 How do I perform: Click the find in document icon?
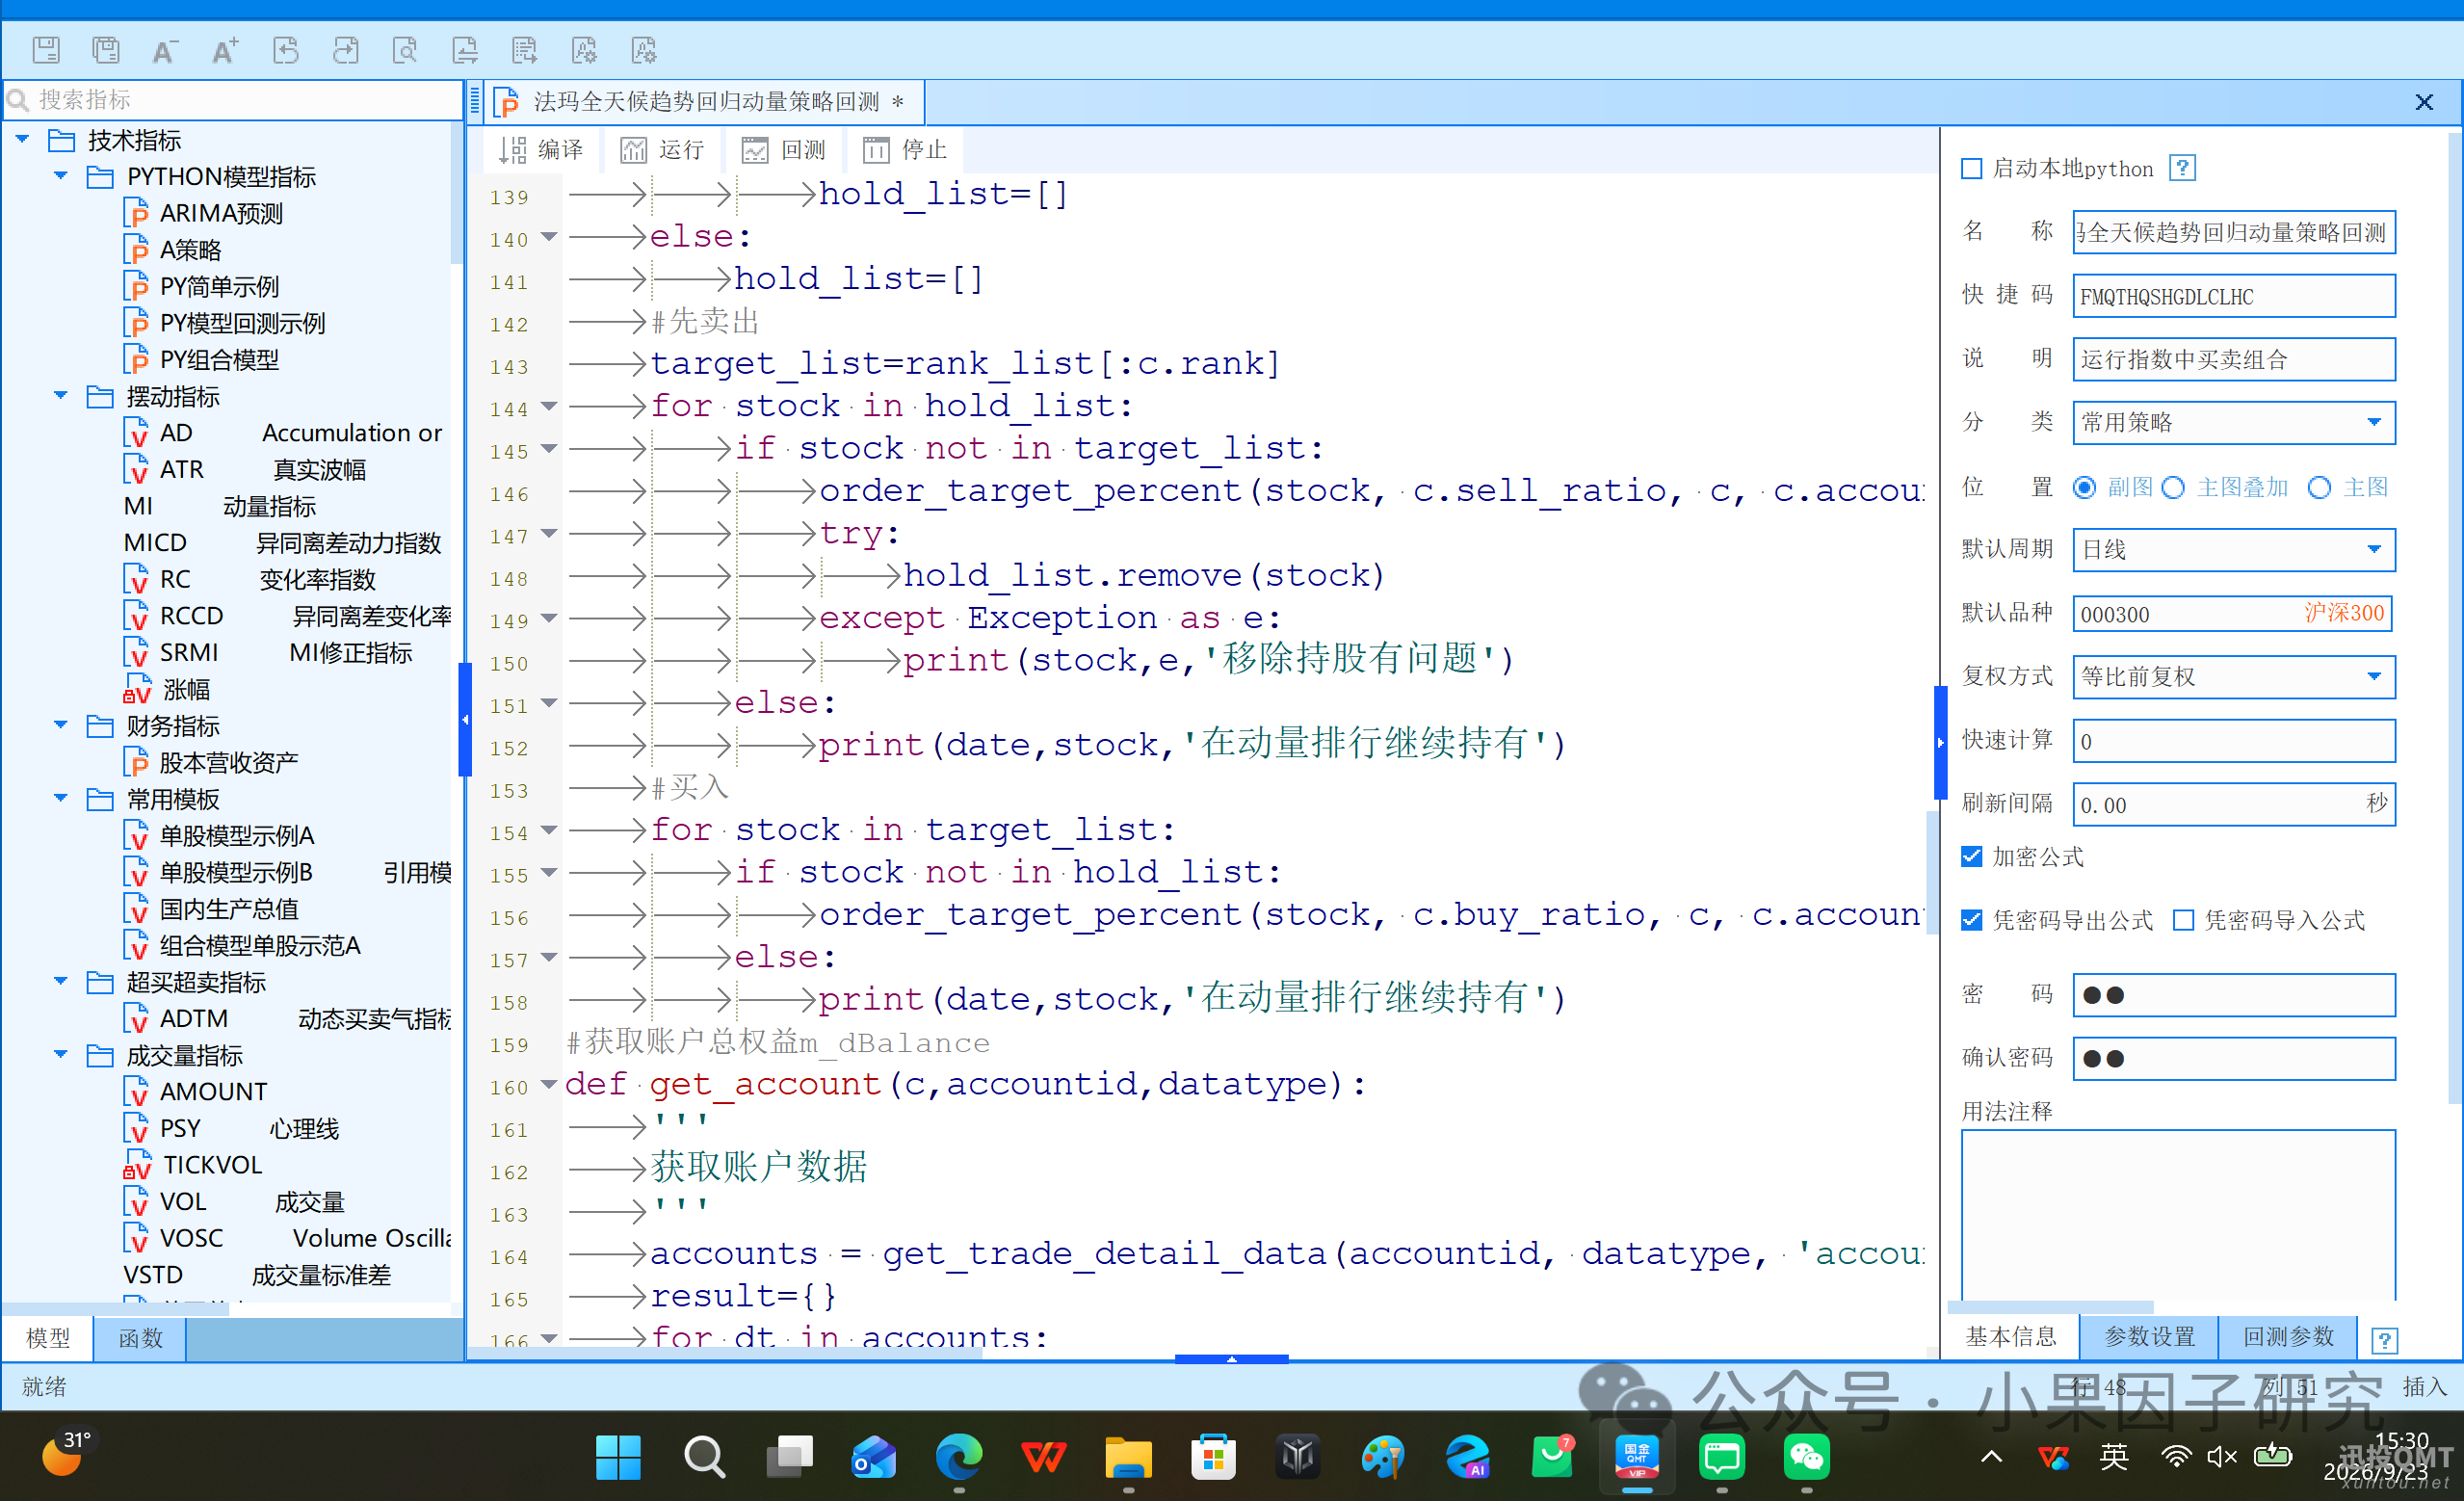(x=405, y=50)
